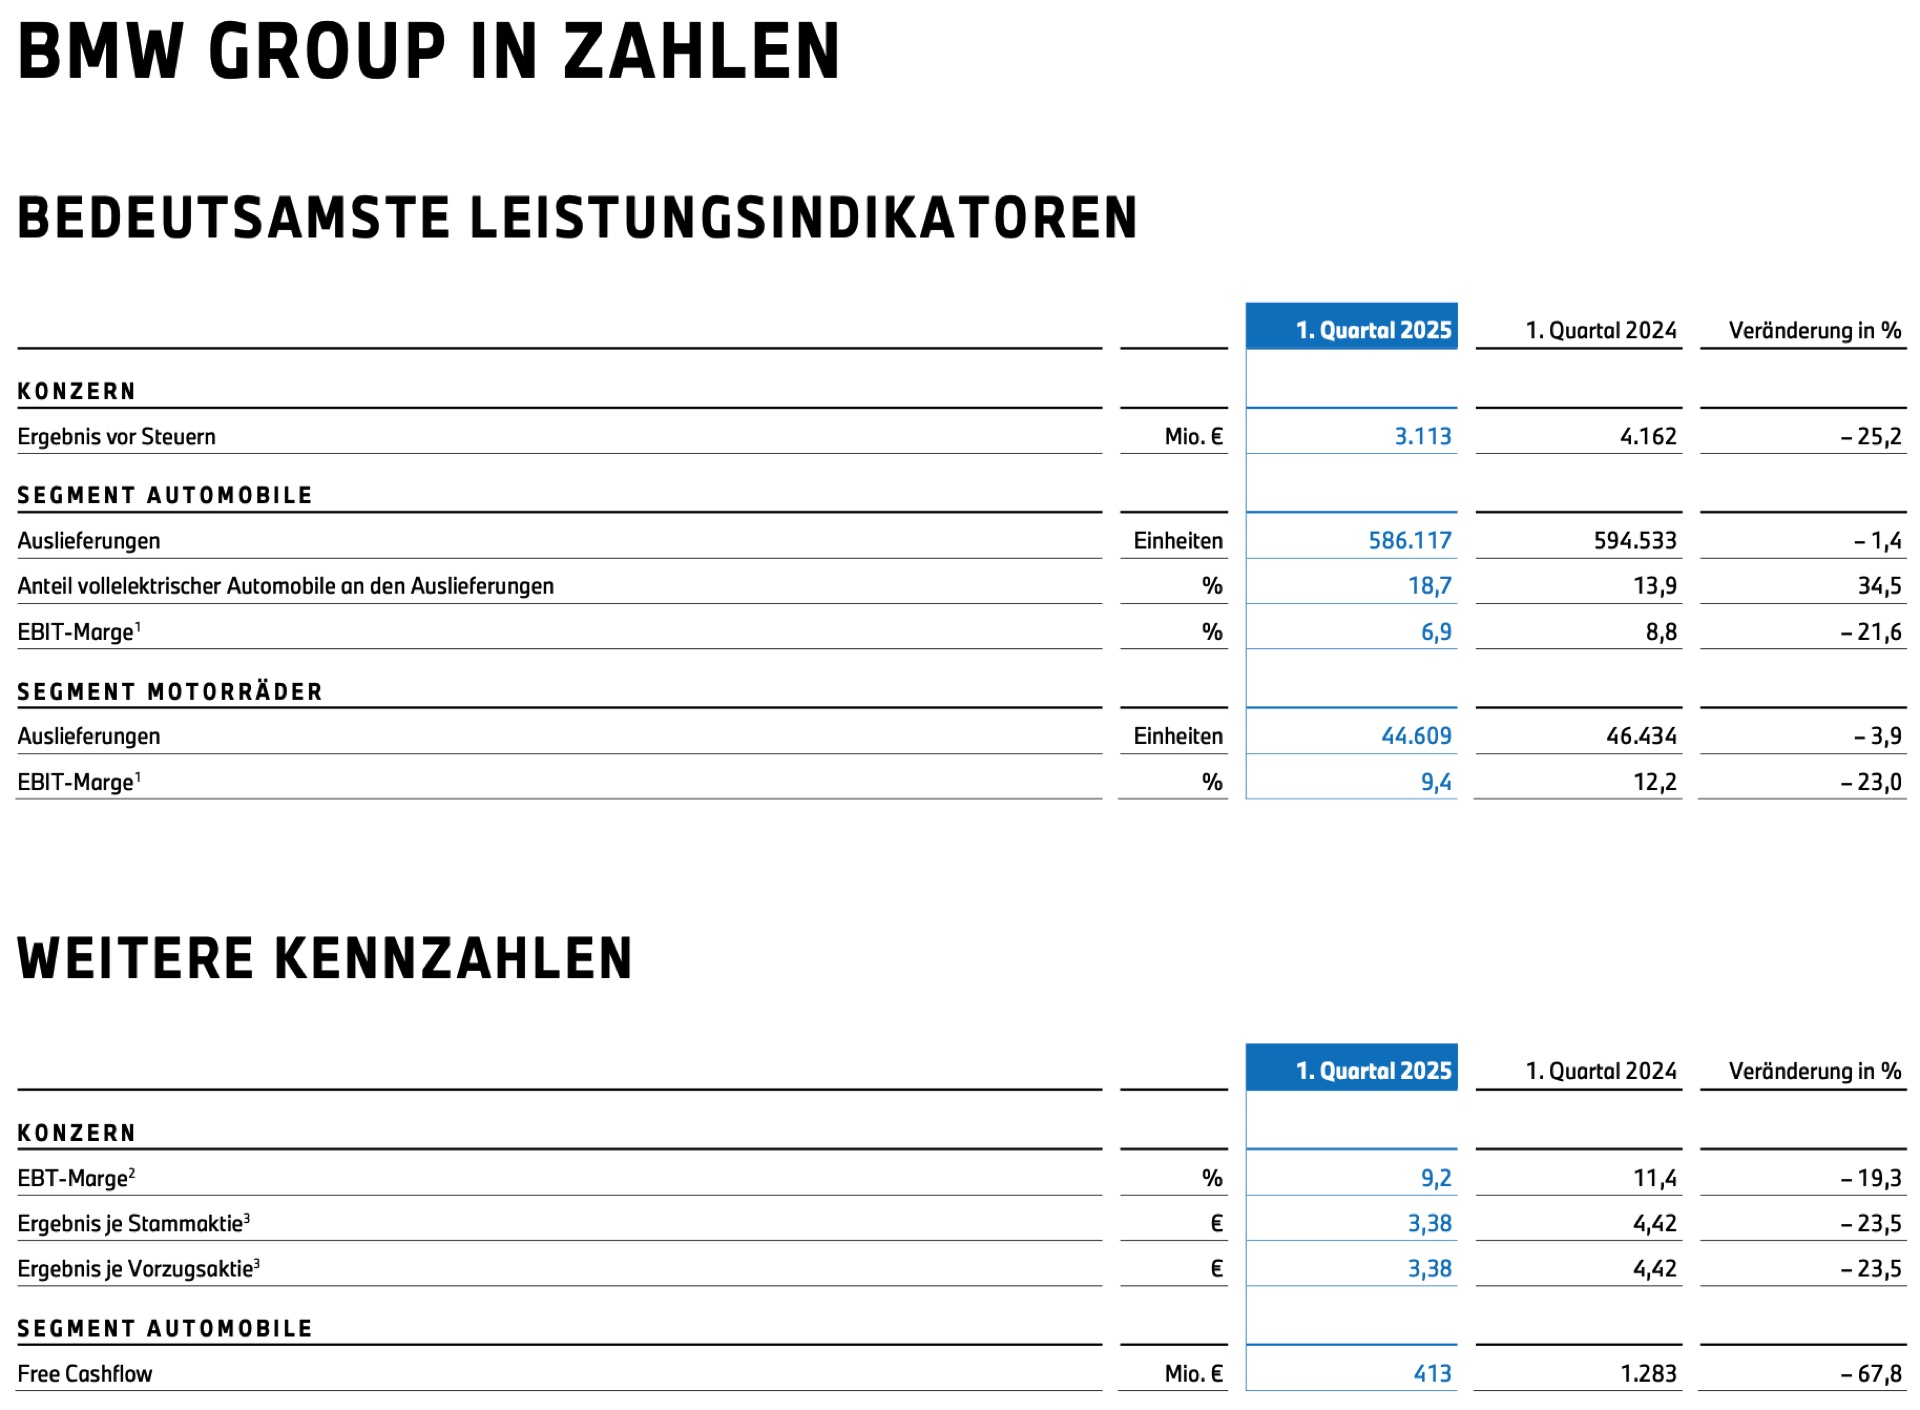Click the motorcycle deliveries value 44.609

coord(1415,736)
